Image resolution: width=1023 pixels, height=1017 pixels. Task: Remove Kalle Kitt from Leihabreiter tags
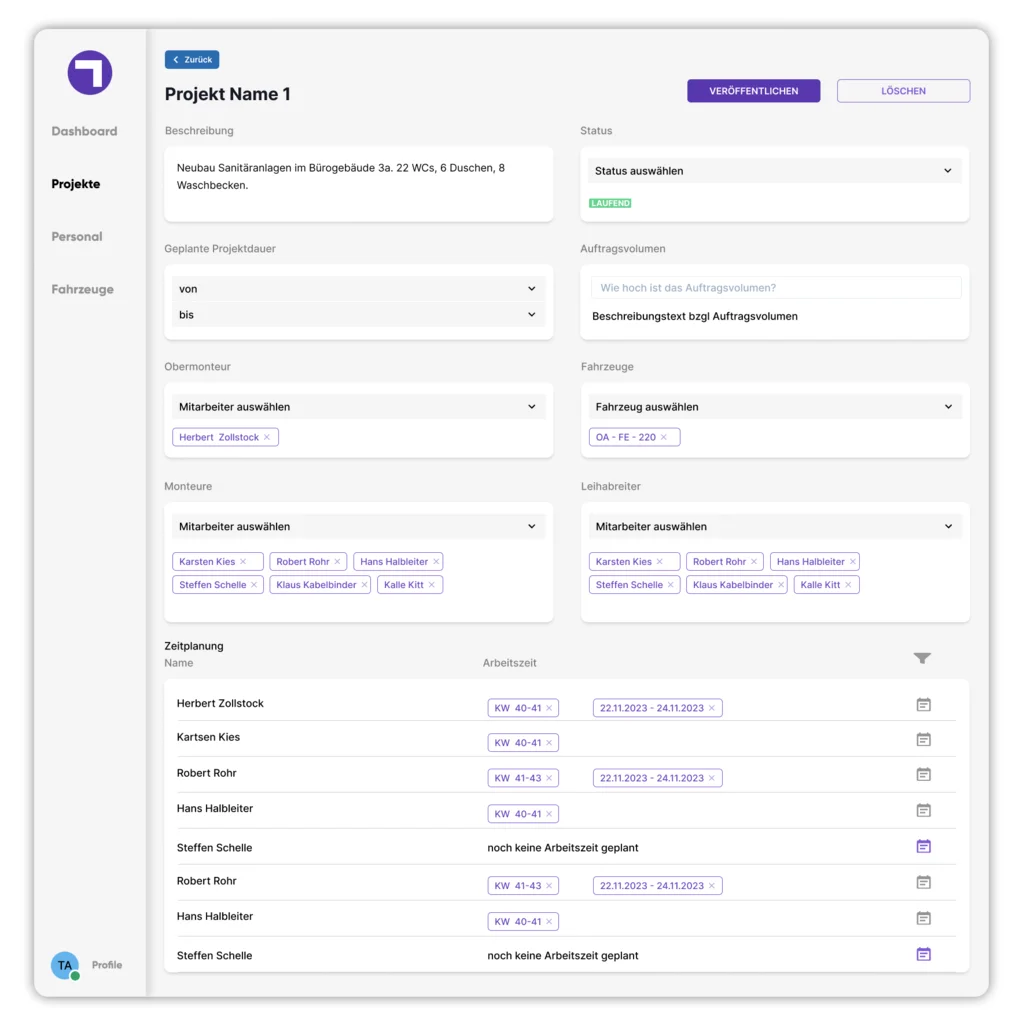pos(847,584)
